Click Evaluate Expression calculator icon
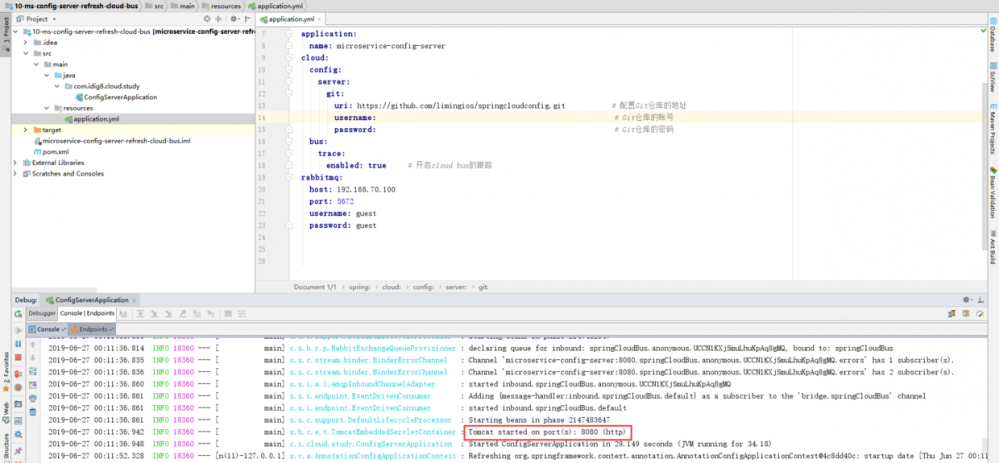This screenshot has height=463, width=999. [228, 314]
